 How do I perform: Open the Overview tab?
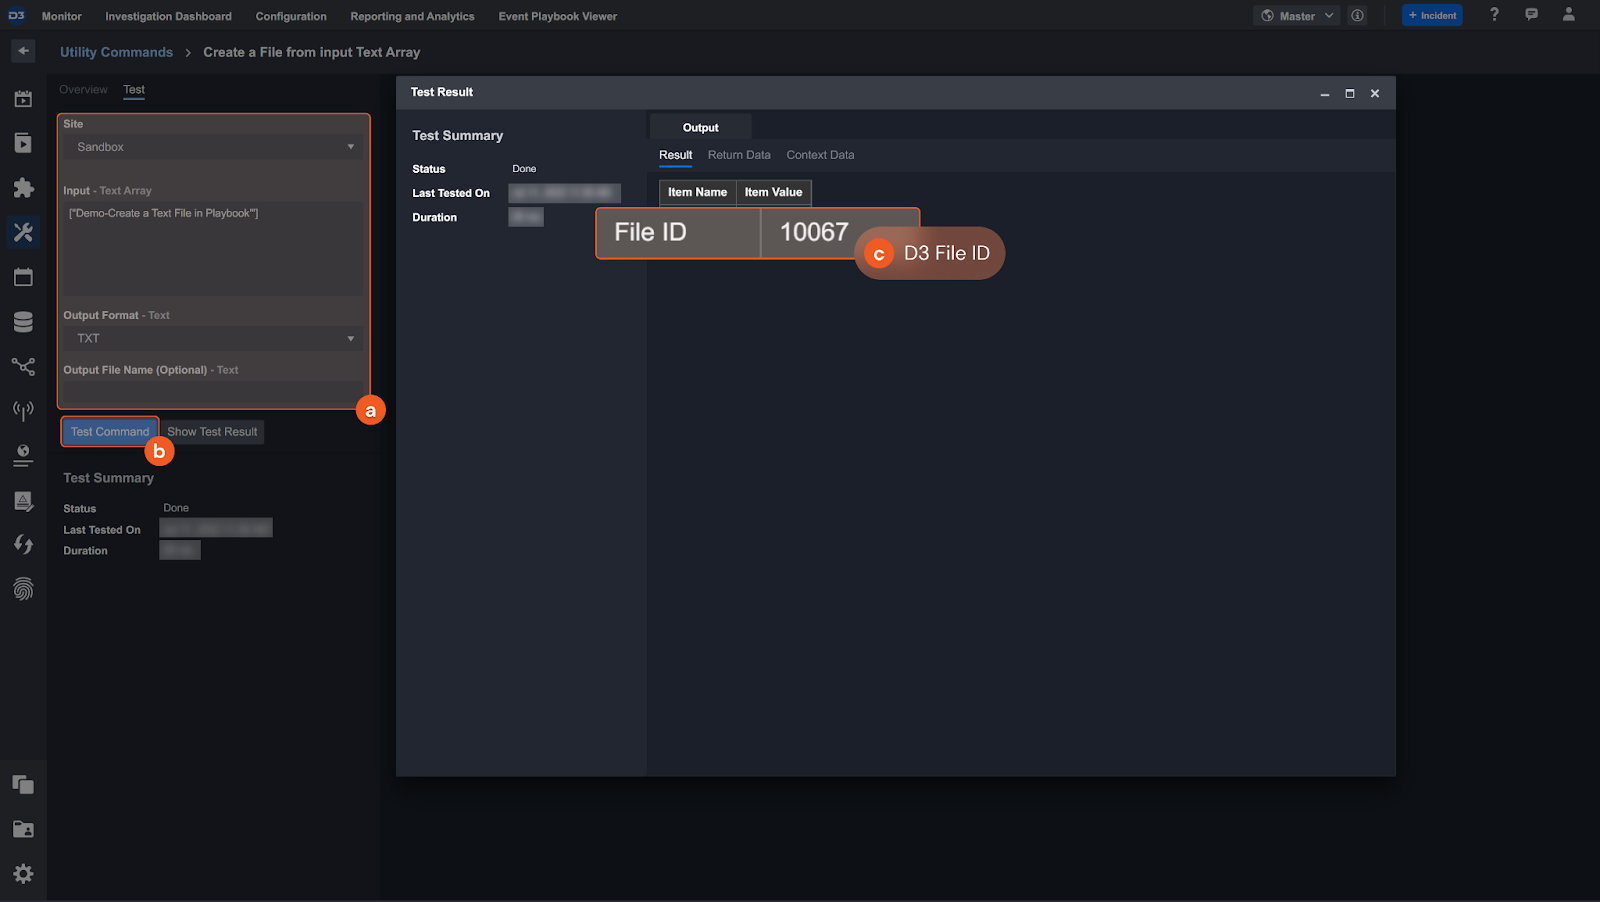pyautogui.click(x=83, y=90)
